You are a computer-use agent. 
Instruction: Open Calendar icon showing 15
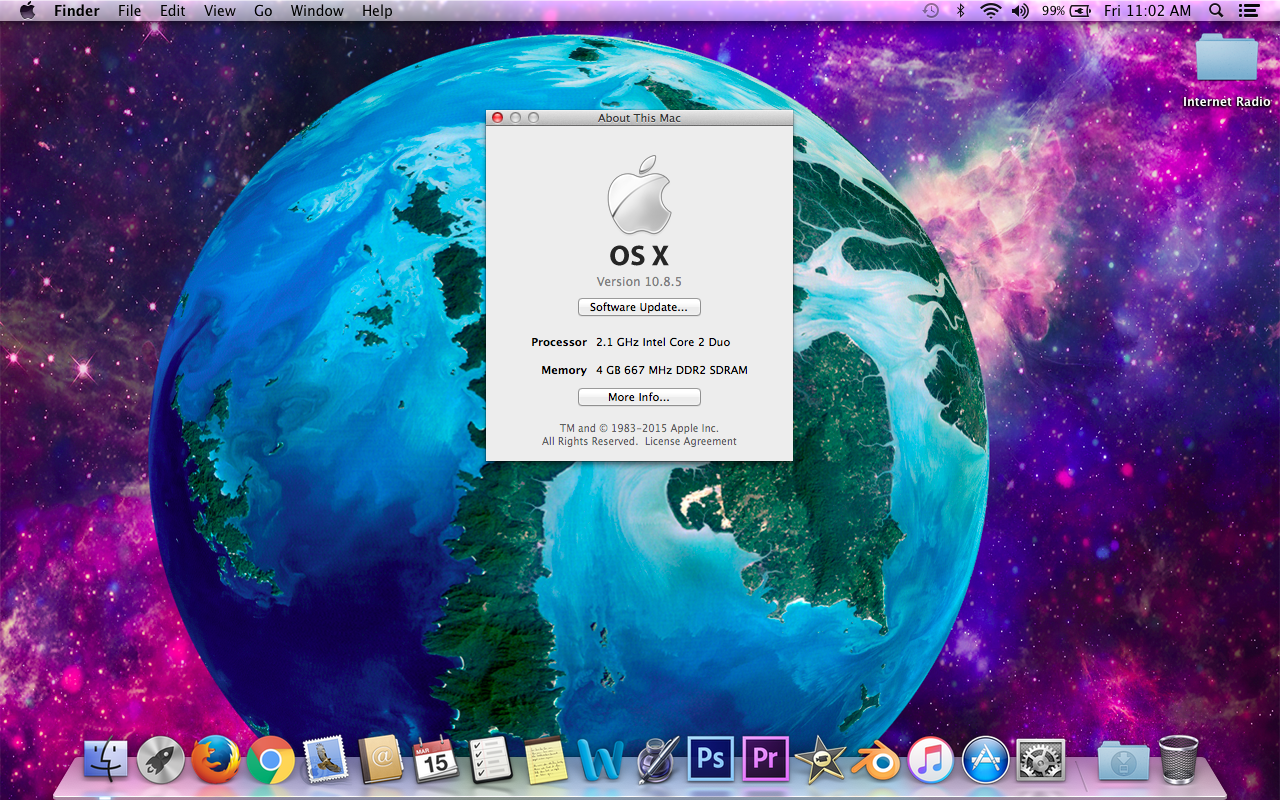(435, 761)
